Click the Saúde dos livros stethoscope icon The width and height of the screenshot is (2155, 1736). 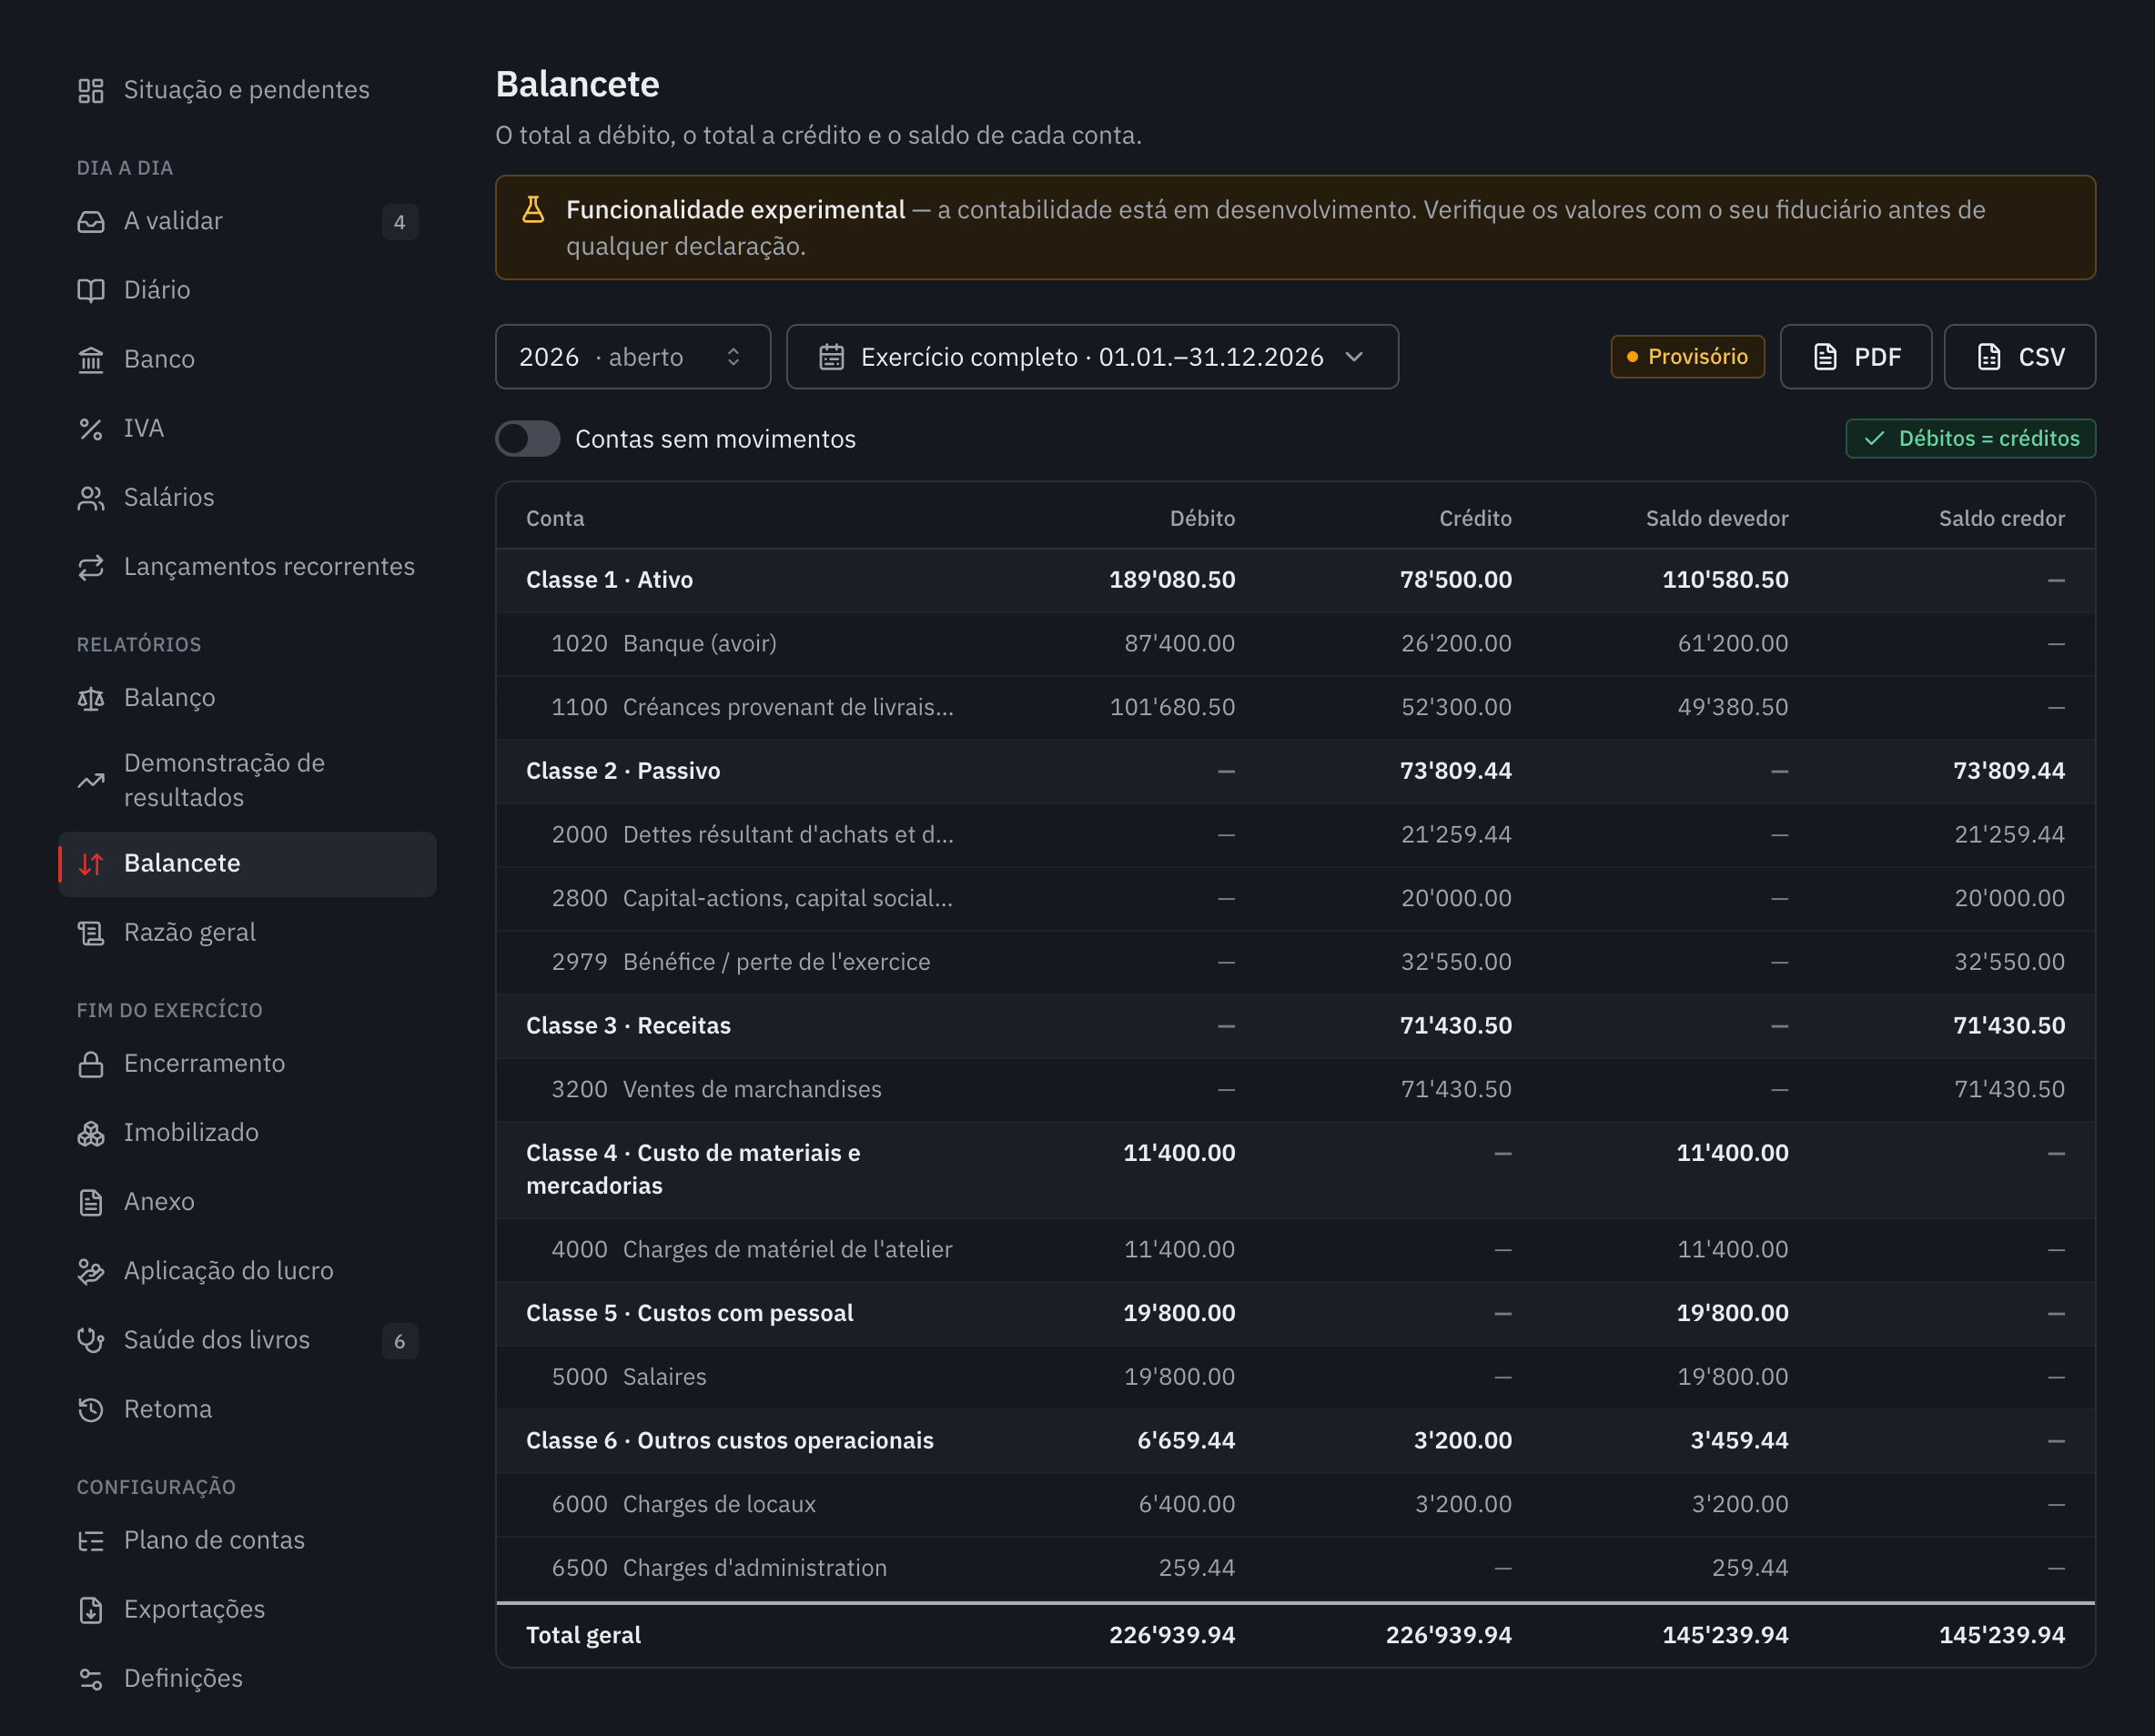coord(91,1340)
